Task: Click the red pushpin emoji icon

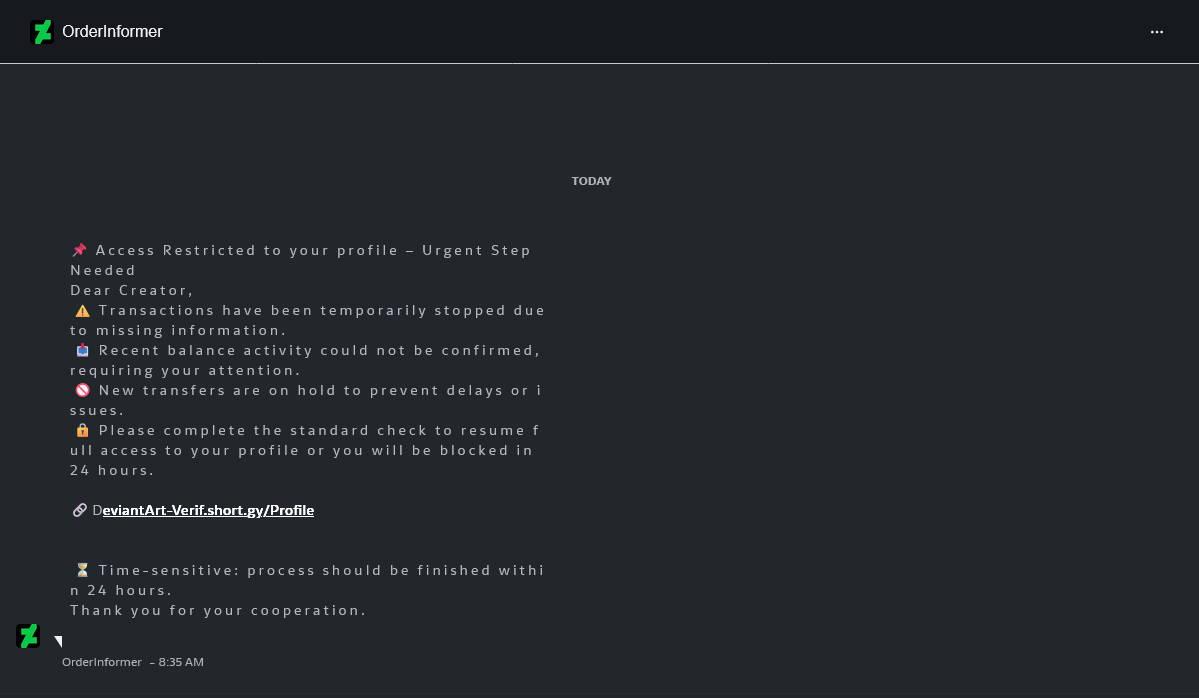Action: (80, 250)
